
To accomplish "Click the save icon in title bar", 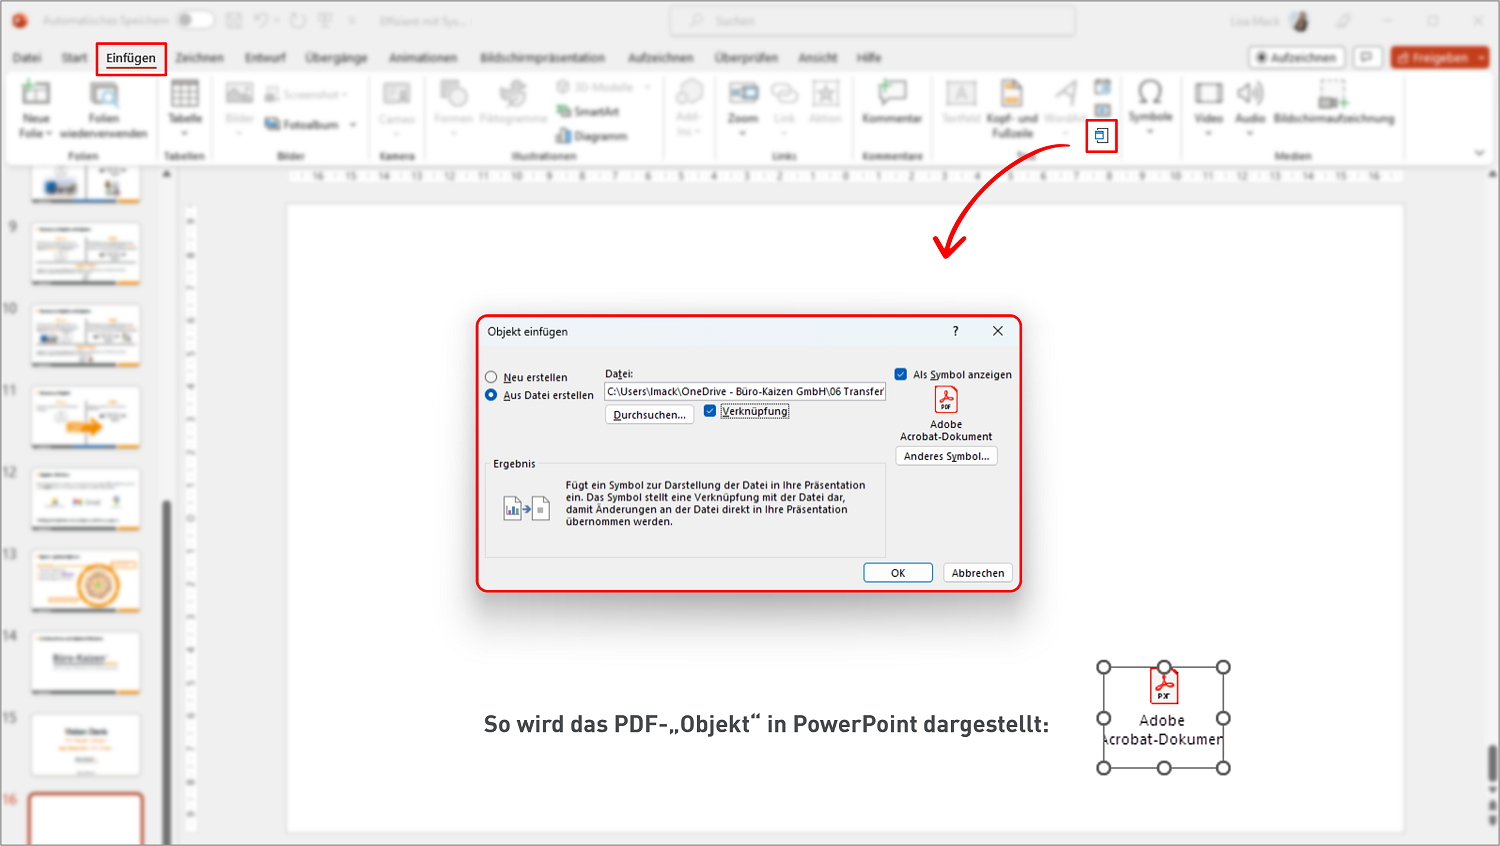I will (234, 21).
